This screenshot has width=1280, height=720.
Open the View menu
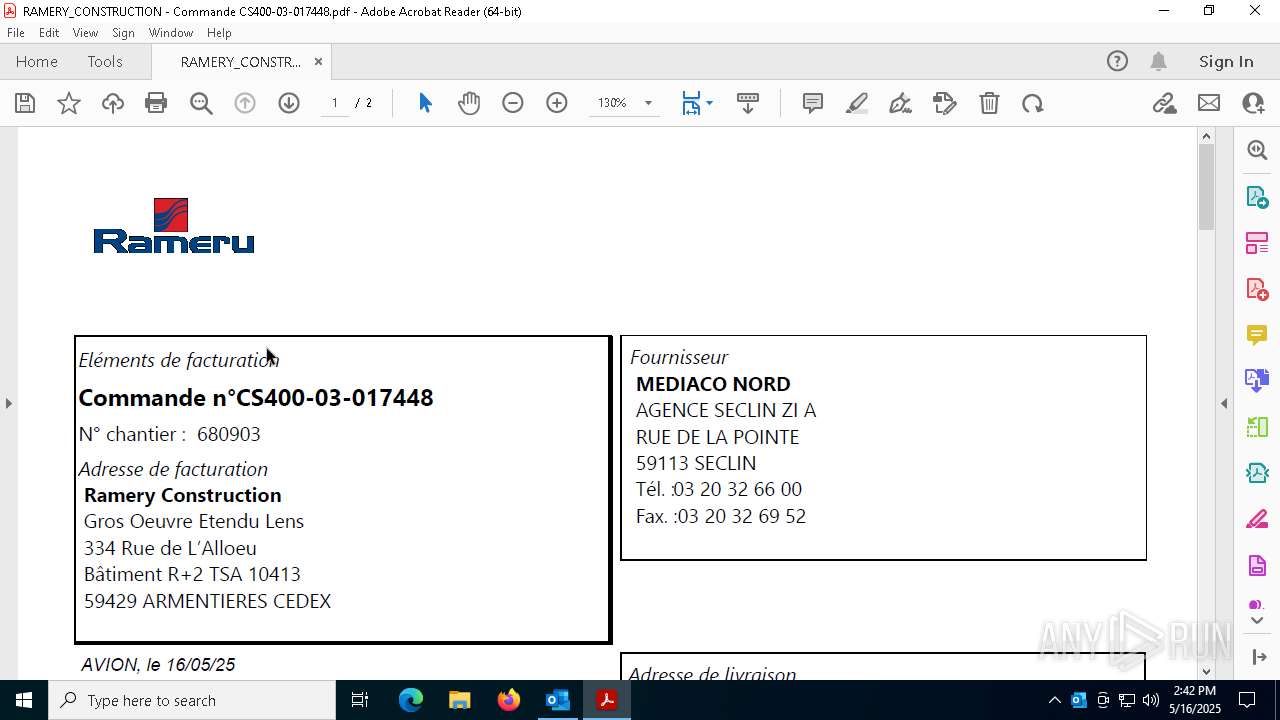pyautogui.click(x=85, y=33)
